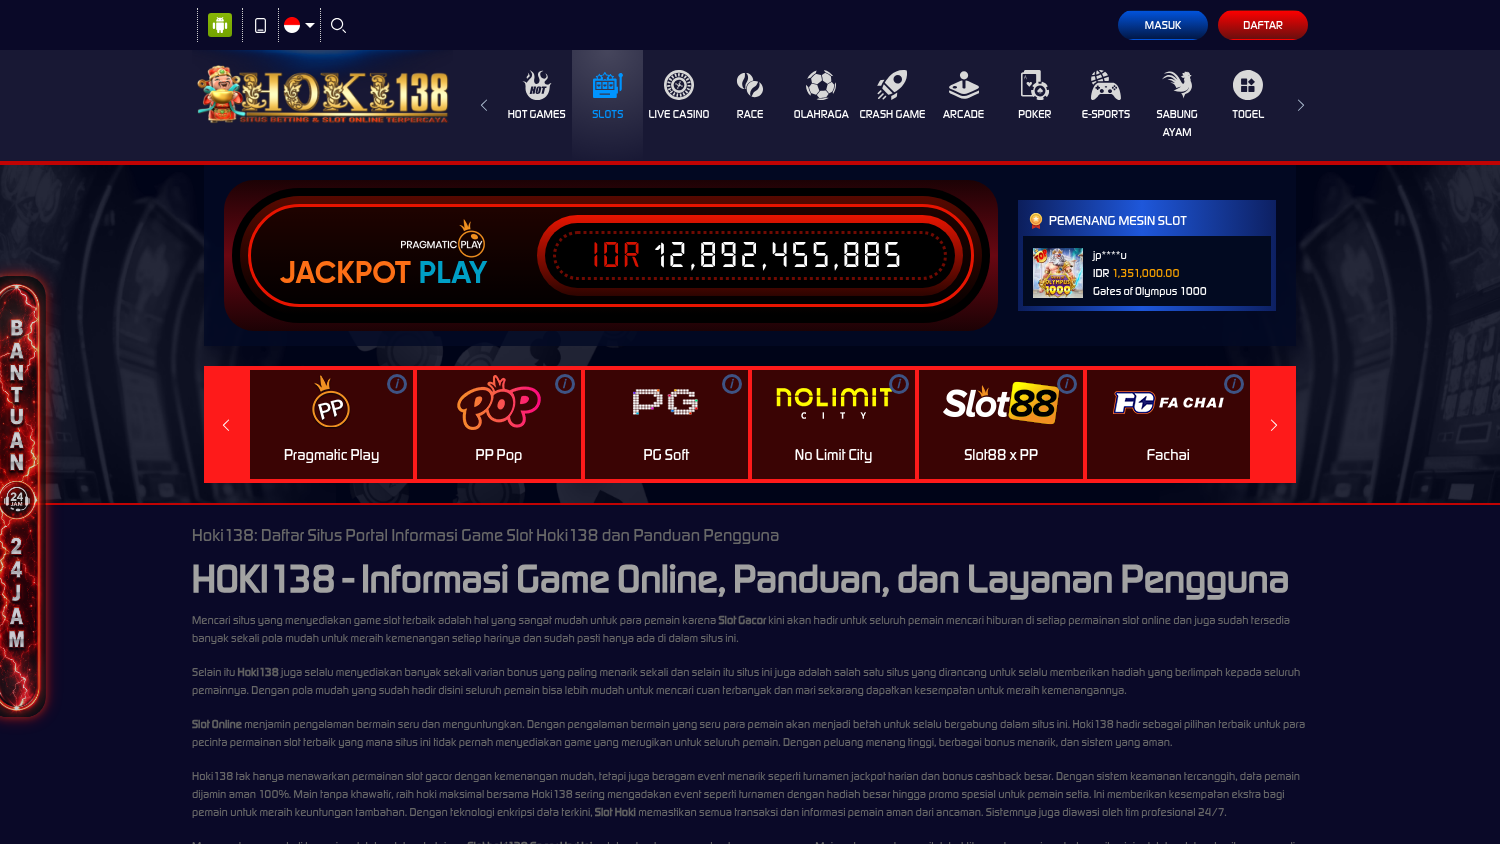The height and width of the screenshot is (844, 1500).
Task: Open the Sabung Ayam category
Action: 1177,104
